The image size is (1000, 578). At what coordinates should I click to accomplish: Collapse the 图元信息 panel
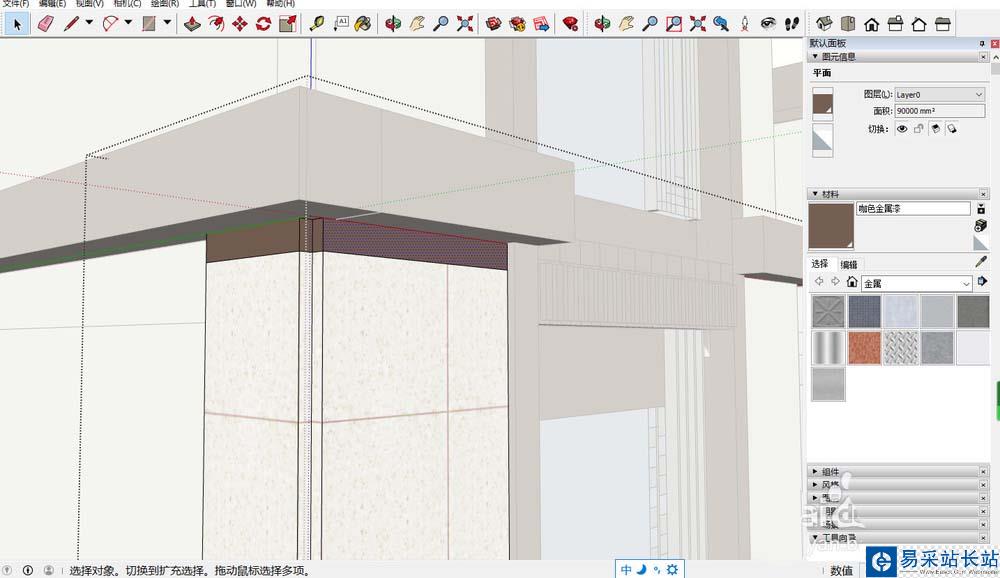[x=815, y=57]
